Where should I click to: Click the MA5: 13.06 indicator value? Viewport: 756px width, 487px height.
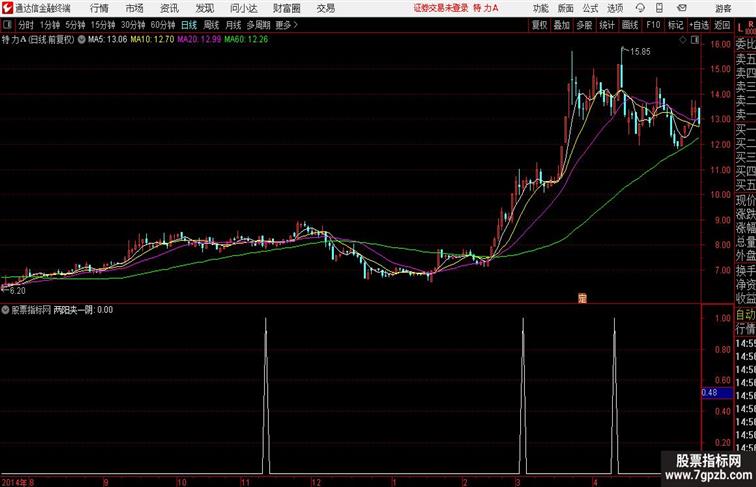(107, 40)
